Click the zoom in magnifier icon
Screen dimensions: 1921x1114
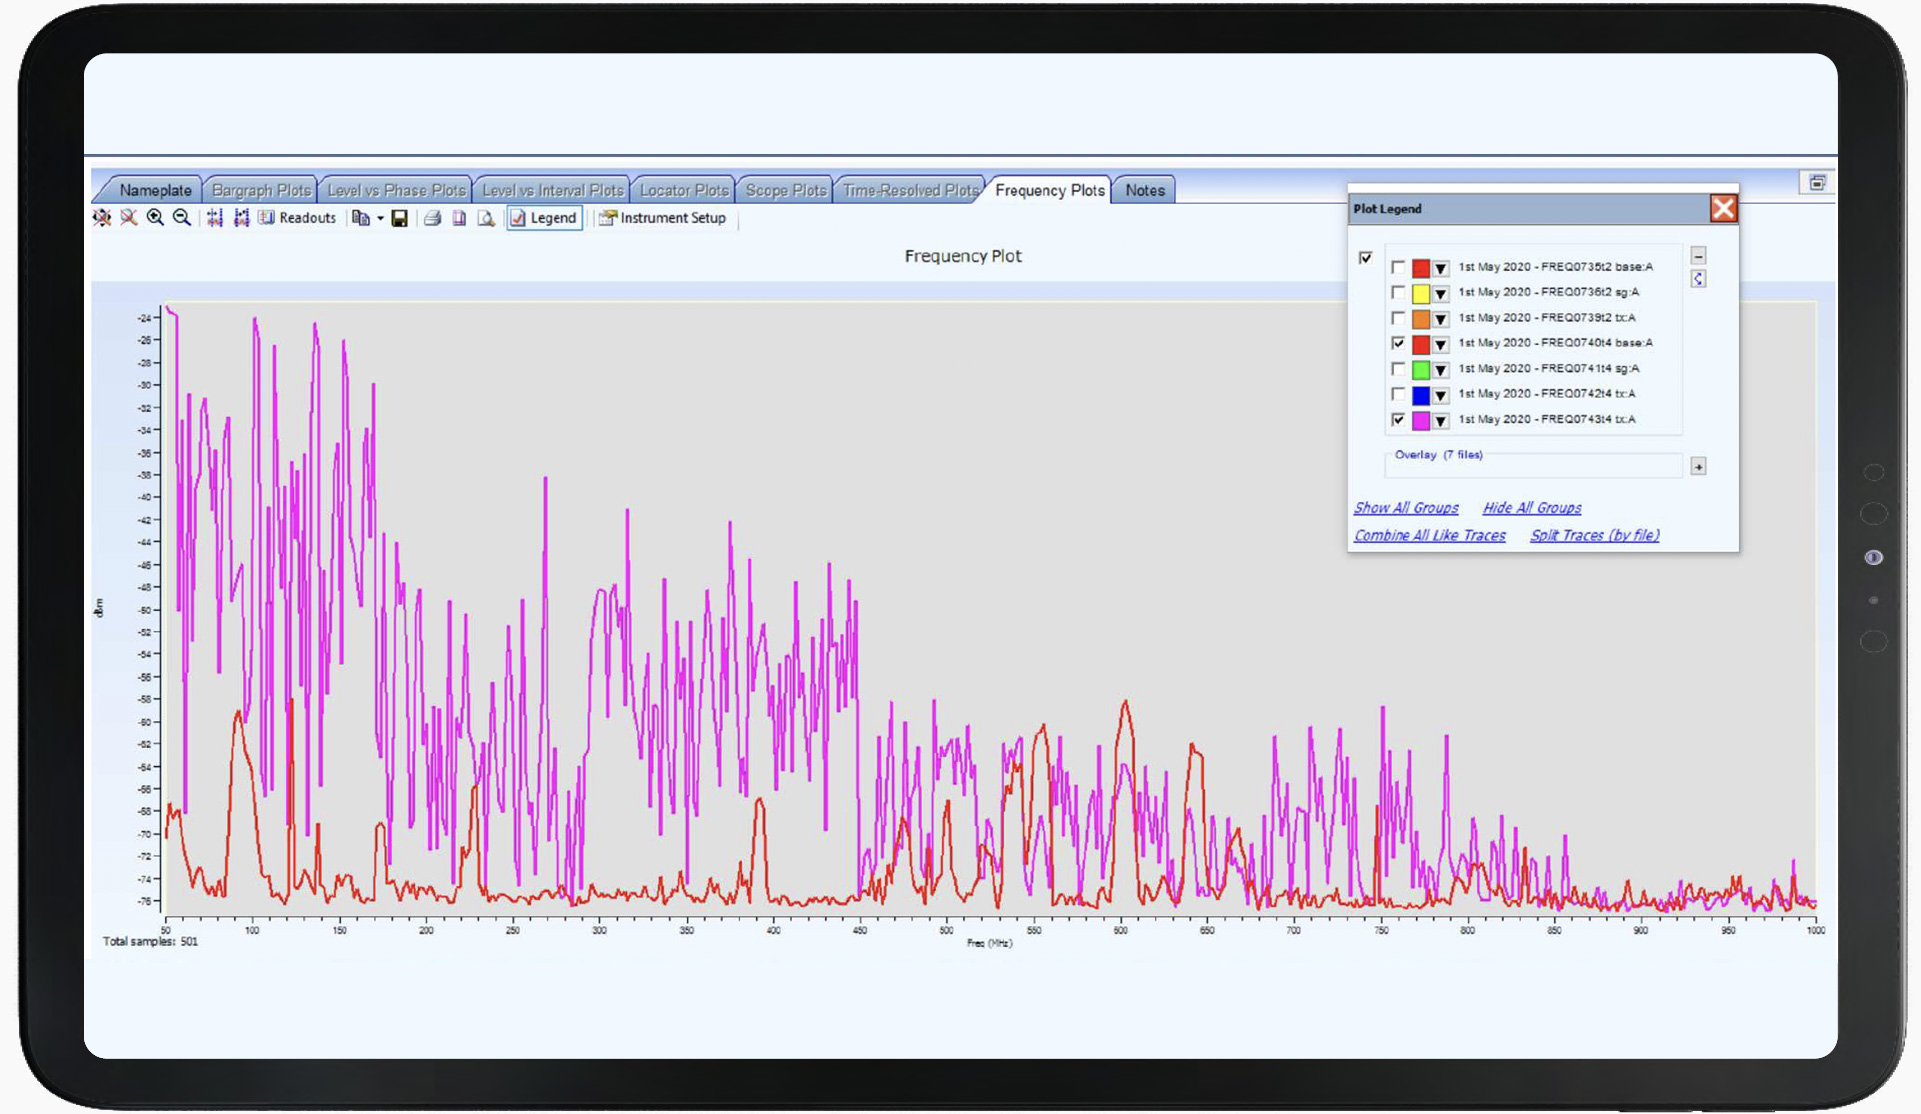pos(155,218)
